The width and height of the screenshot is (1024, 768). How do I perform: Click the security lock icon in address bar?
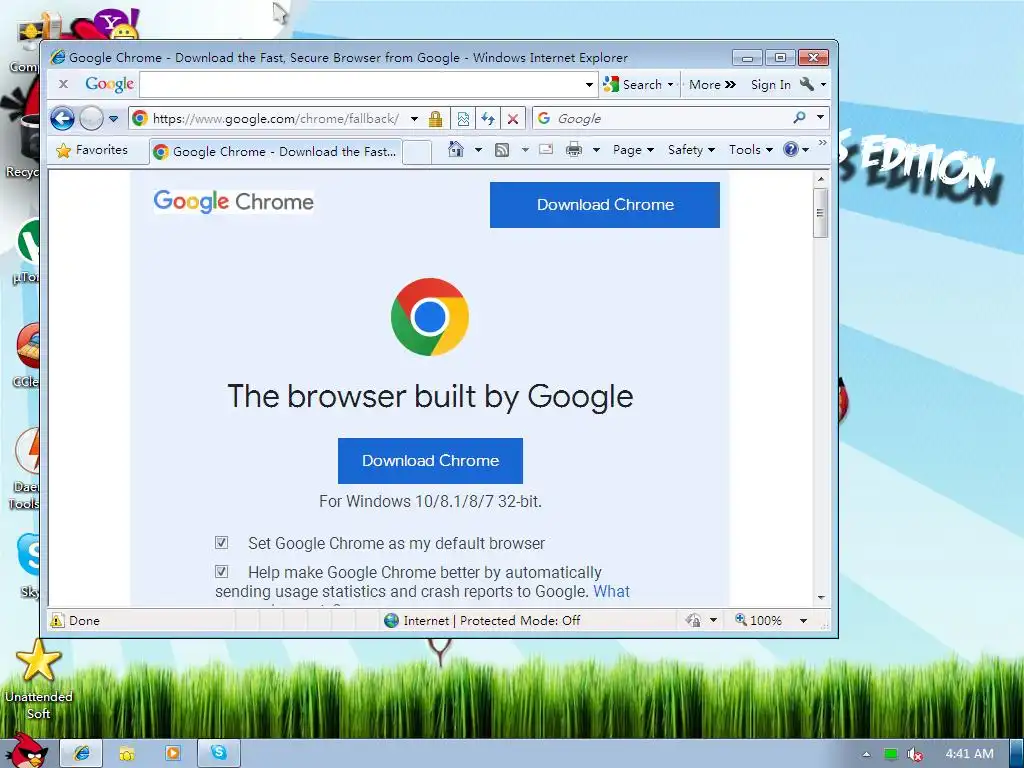click(436, 118)
